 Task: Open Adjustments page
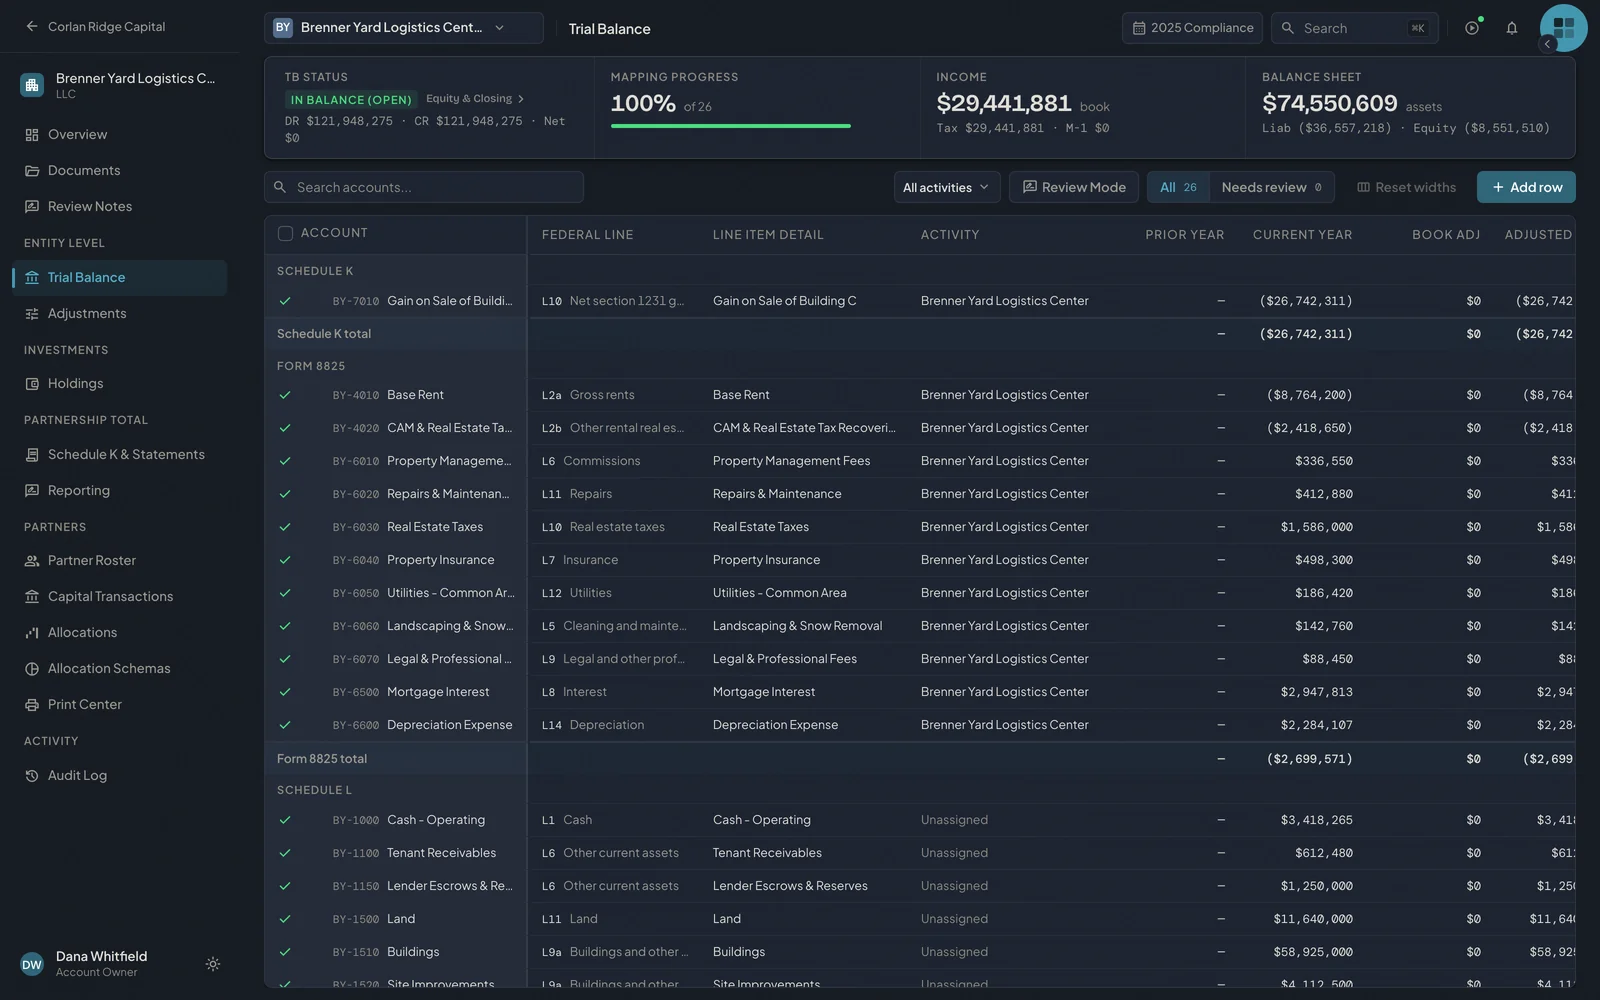(x=120, y=313)
